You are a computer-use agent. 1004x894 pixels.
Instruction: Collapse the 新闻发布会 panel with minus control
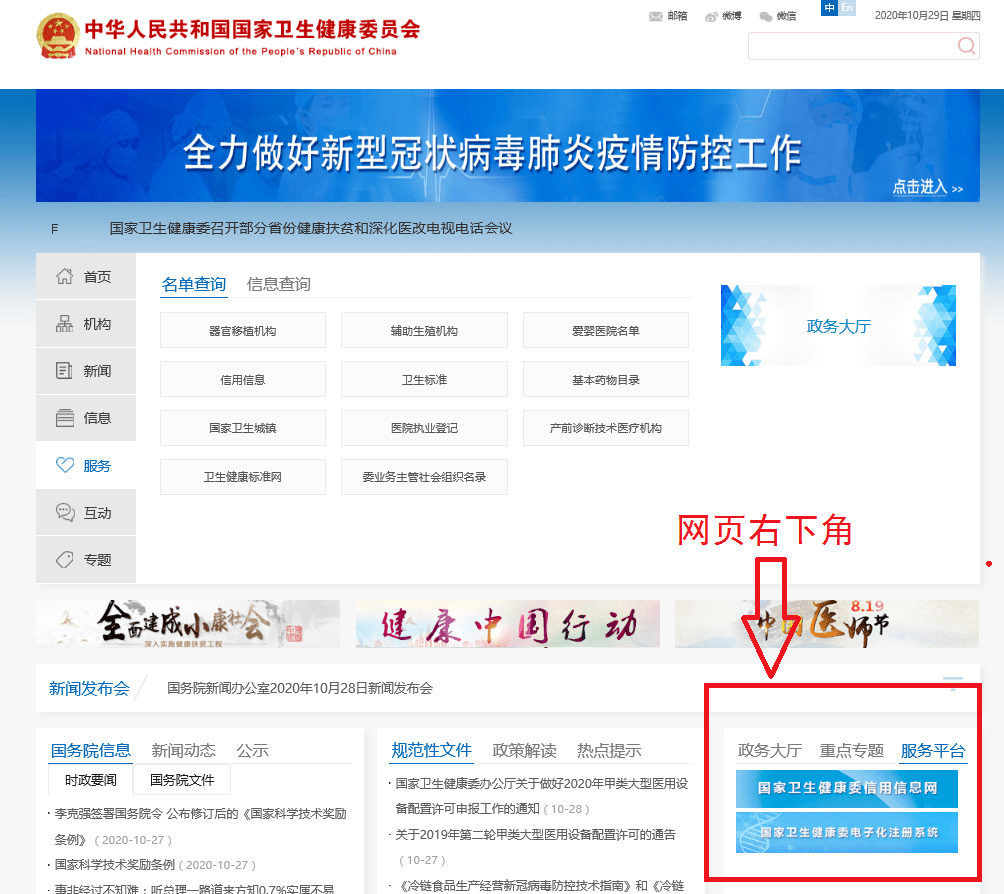953,678
